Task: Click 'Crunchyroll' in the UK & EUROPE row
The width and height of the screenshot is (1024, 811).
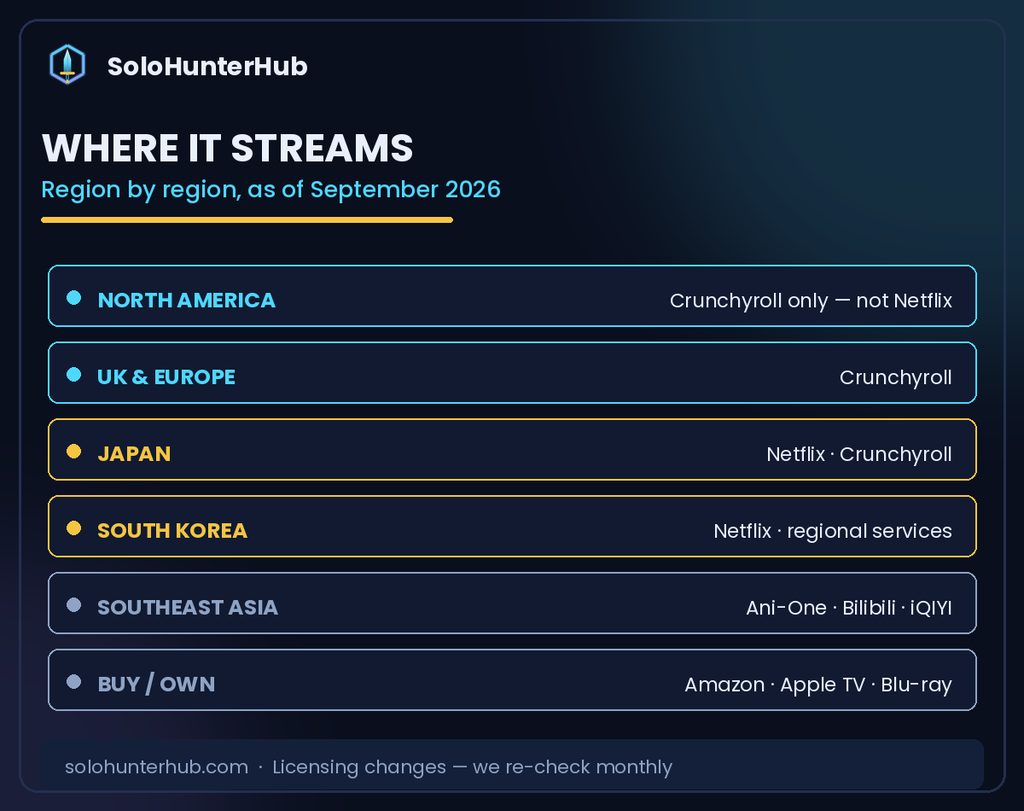Action: pos(895,377)
